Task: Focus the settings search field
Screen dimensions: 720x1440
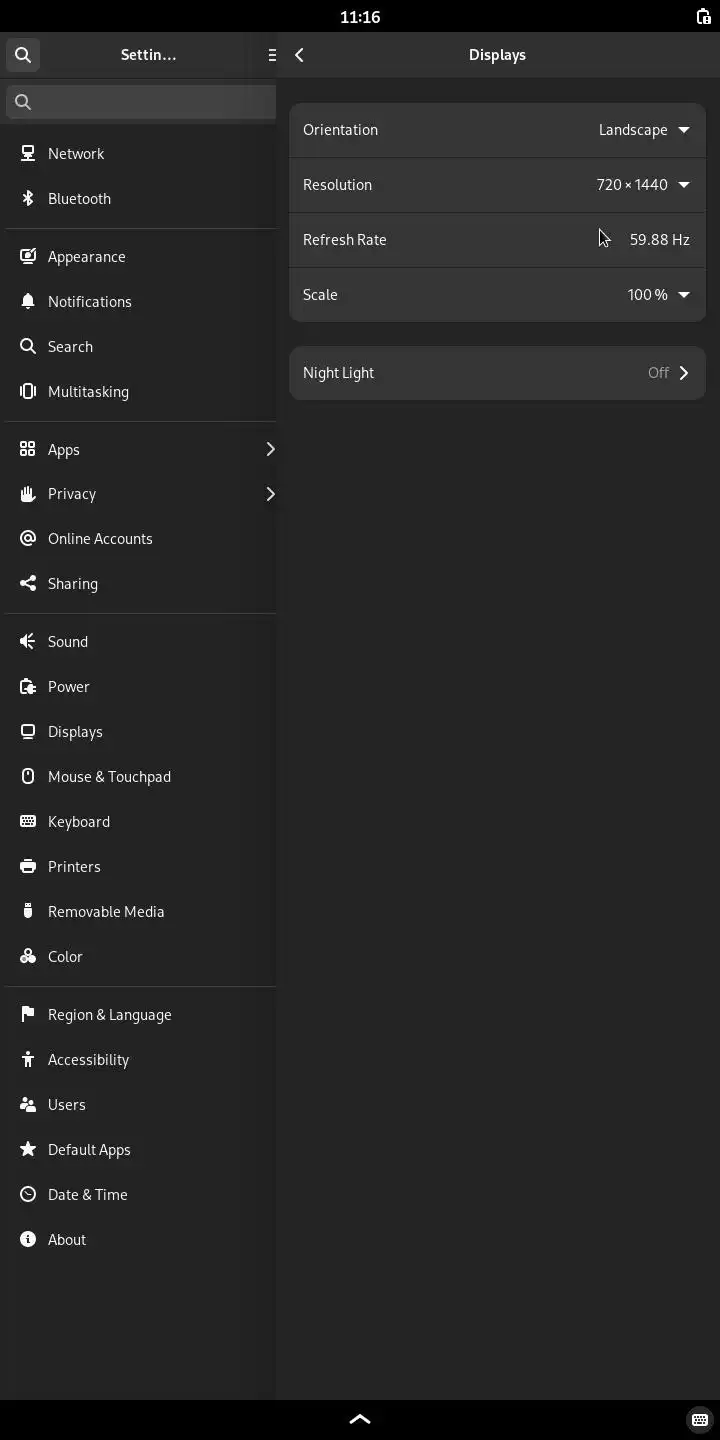Action: click(x=150, y=101)
